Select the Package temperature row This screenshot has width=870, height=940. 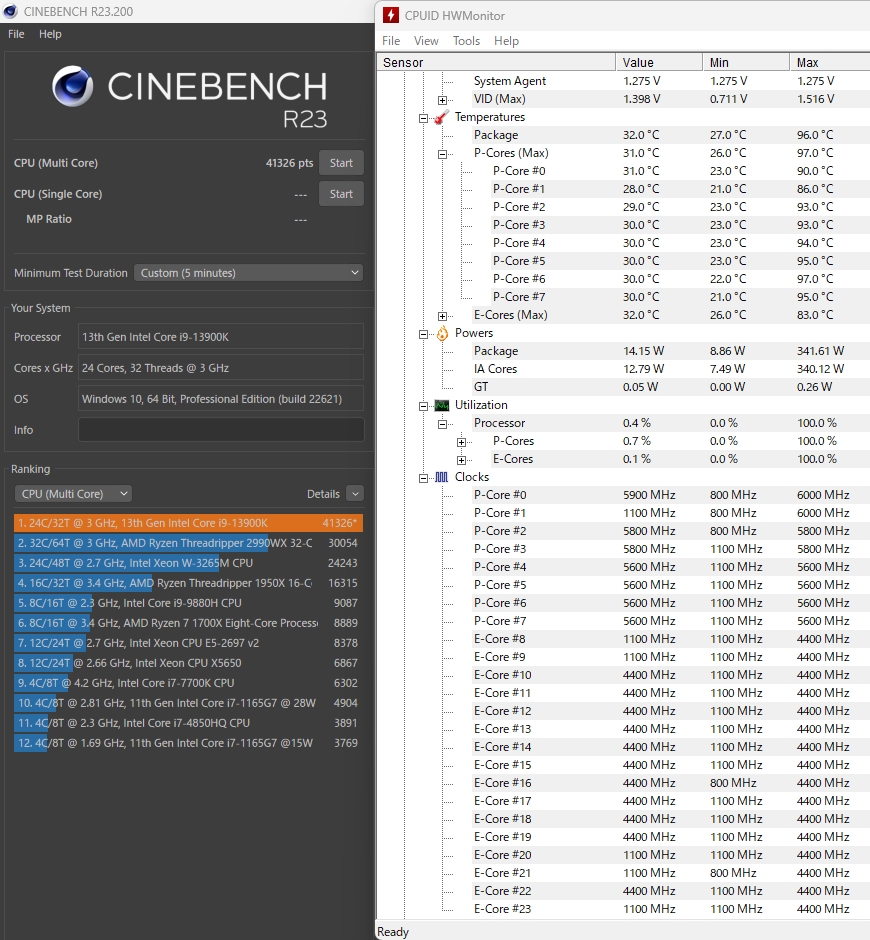pyautogui.click(x=670, y=135)
